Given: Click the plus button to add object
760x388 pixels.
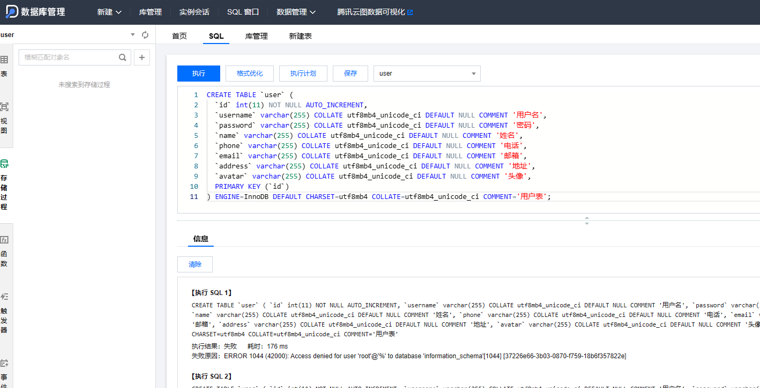Looking at the screenshot, I should [142, 57].
